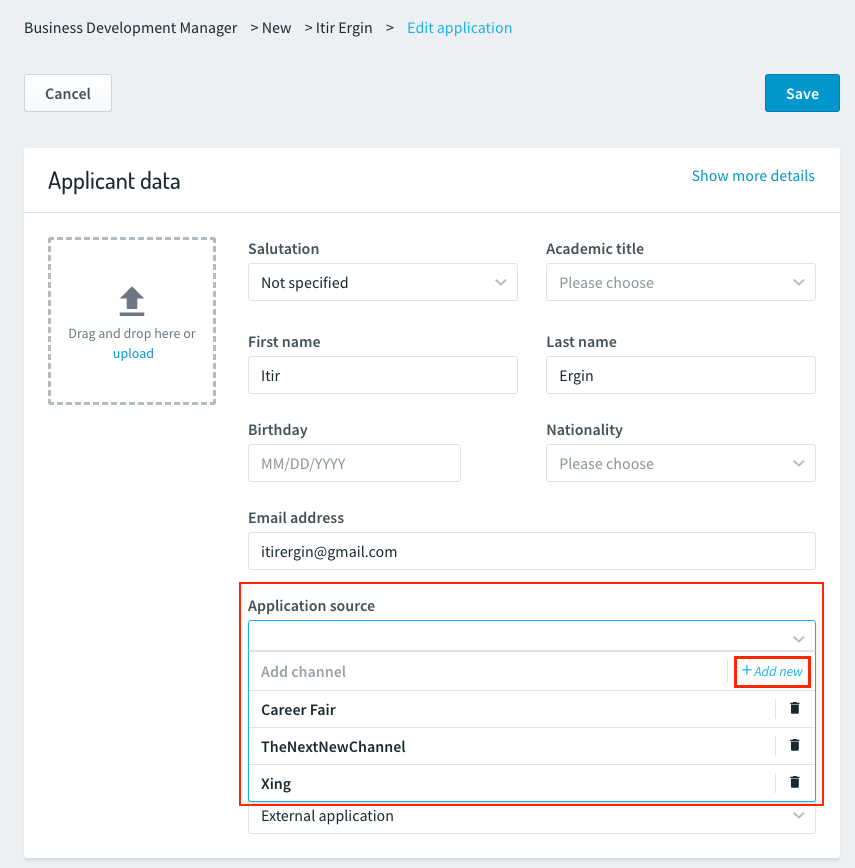
Task: Go to Itir Ergin breadcrumb
Action: (x=344, y=28)
